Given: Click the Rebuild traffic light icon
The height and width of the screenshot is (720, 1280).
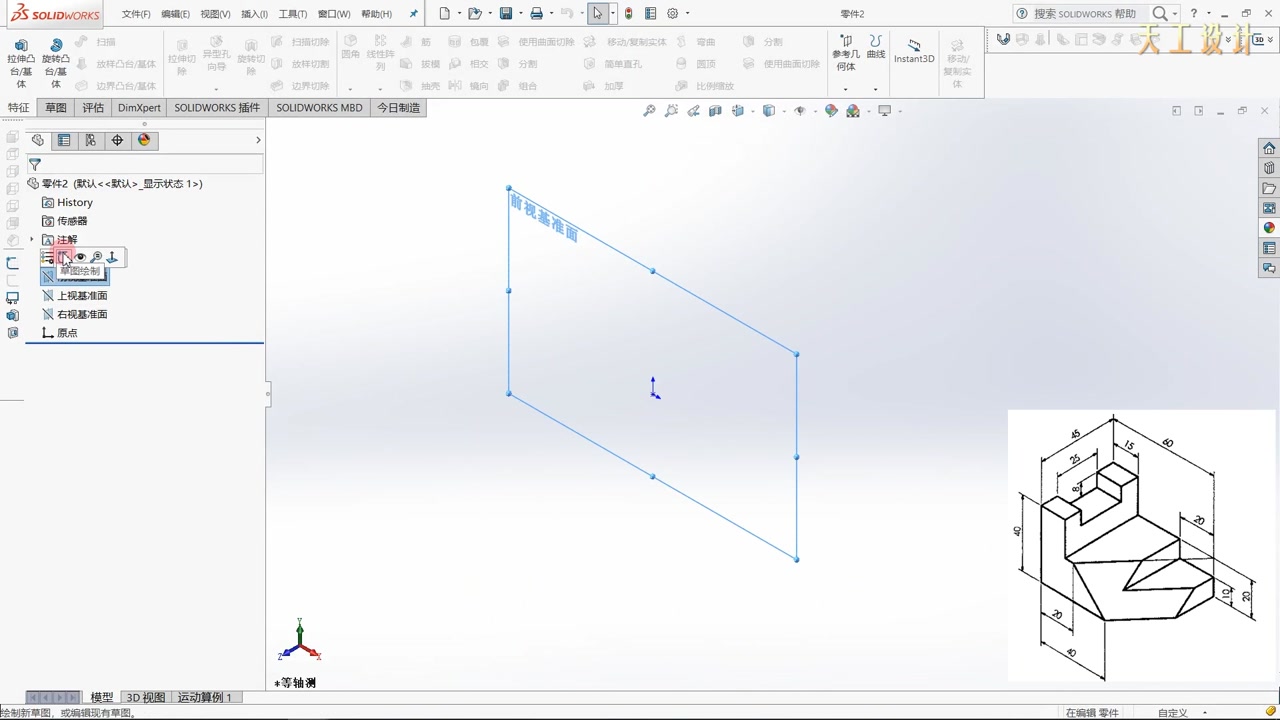Looking at the screenshot, I should tap(628, 13).
